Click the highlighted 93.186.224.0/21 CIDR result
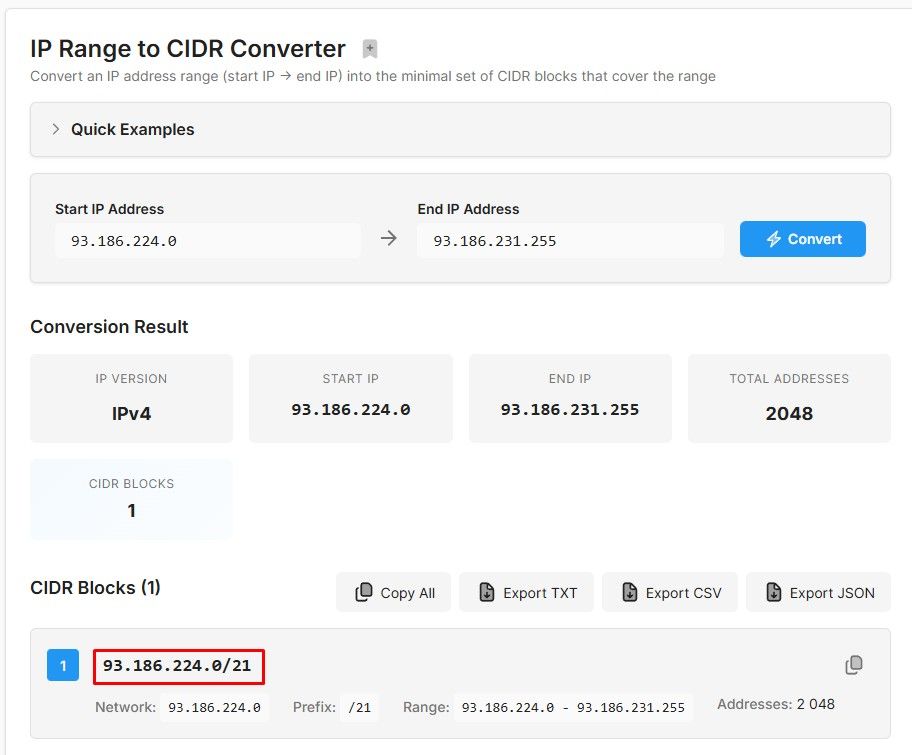Viewport: 912px width, 755px height. (x=178, y=663)
